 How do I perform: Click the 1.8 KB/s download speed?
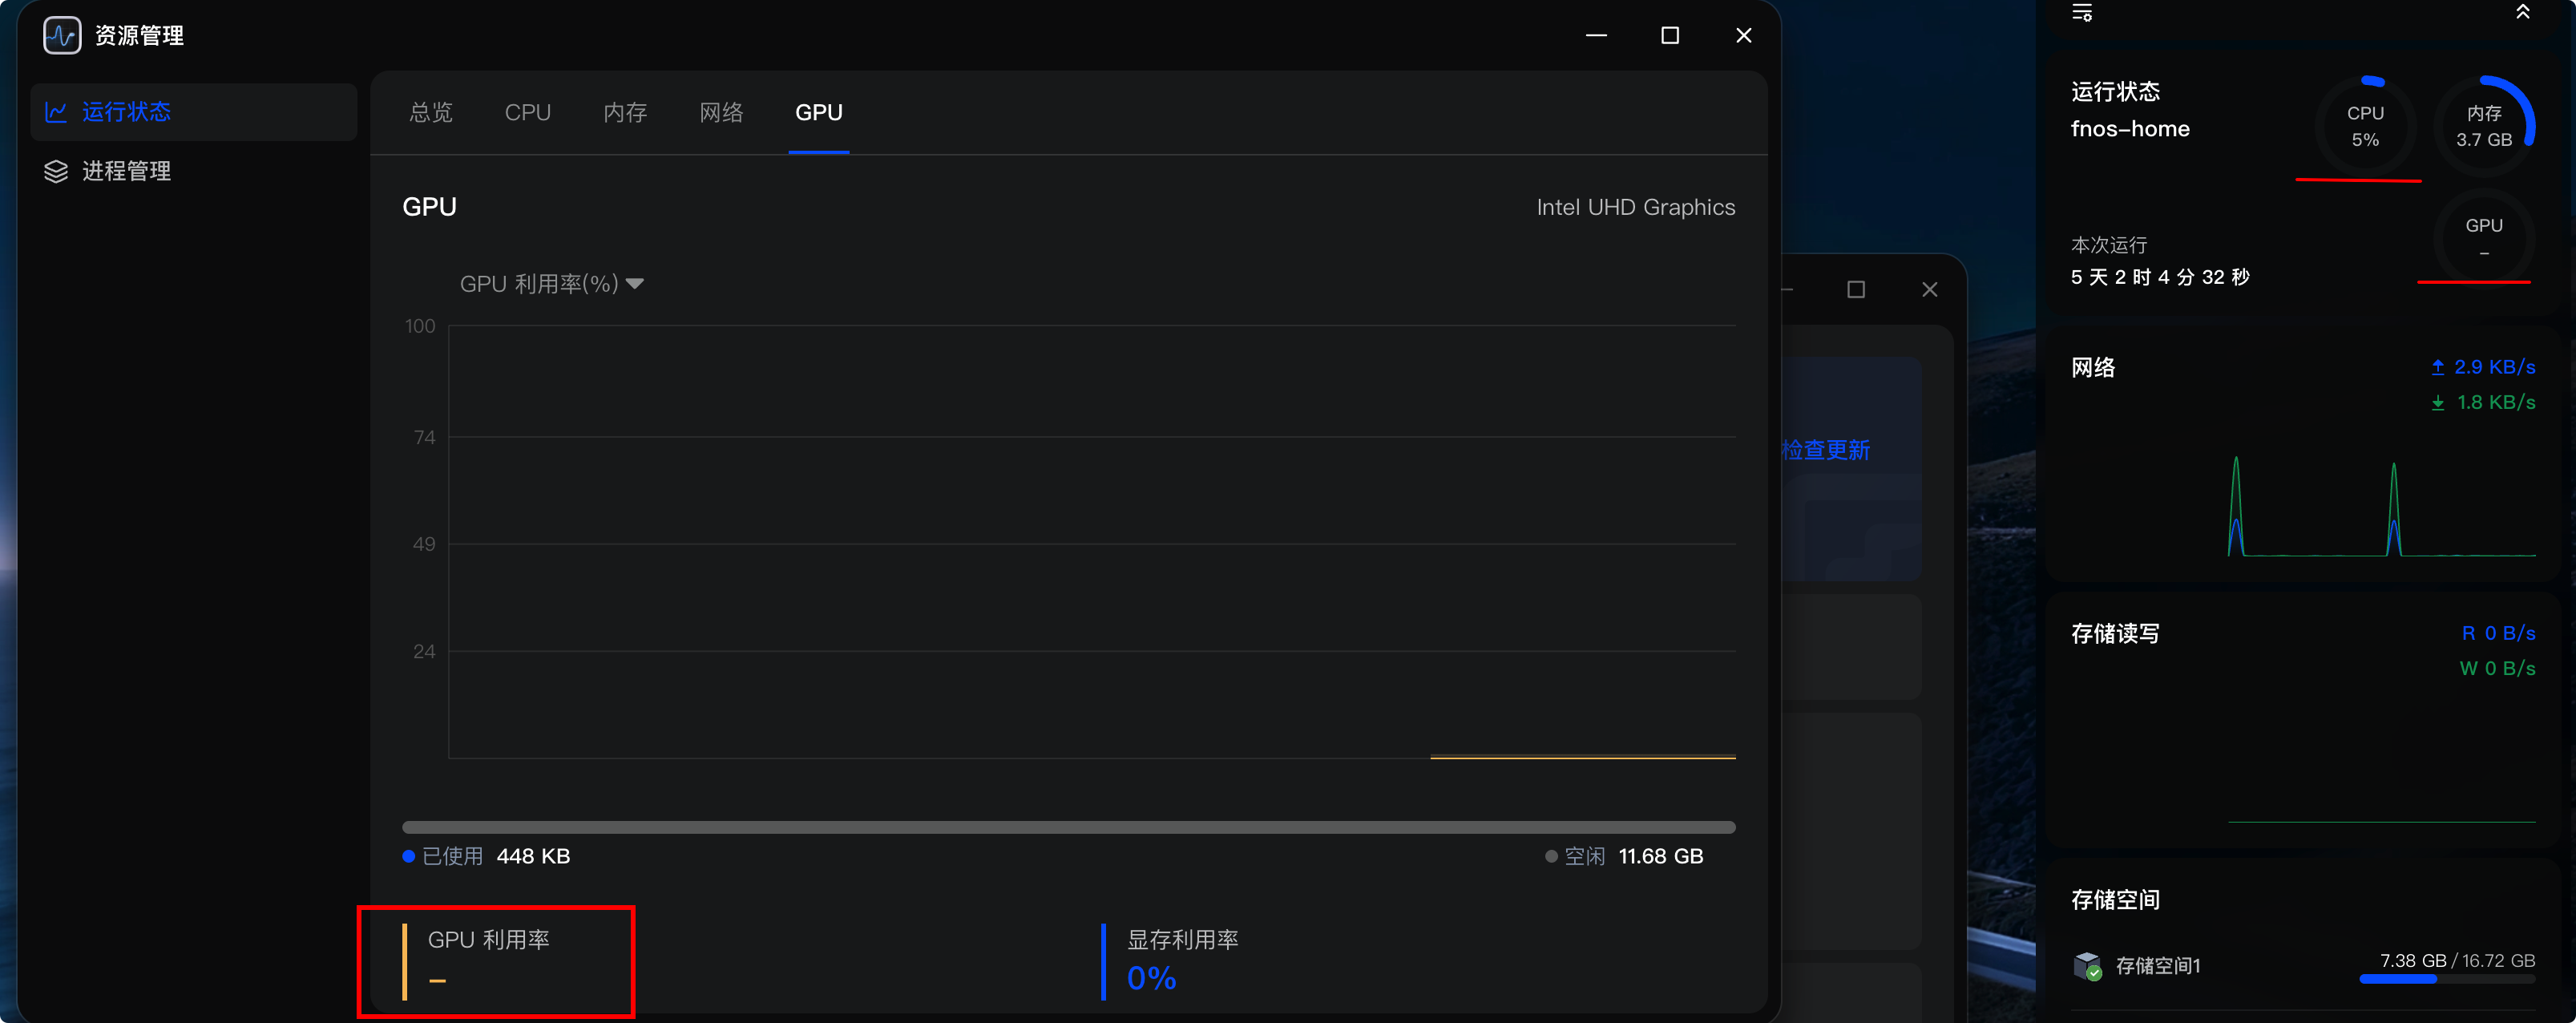[2496, 402]
